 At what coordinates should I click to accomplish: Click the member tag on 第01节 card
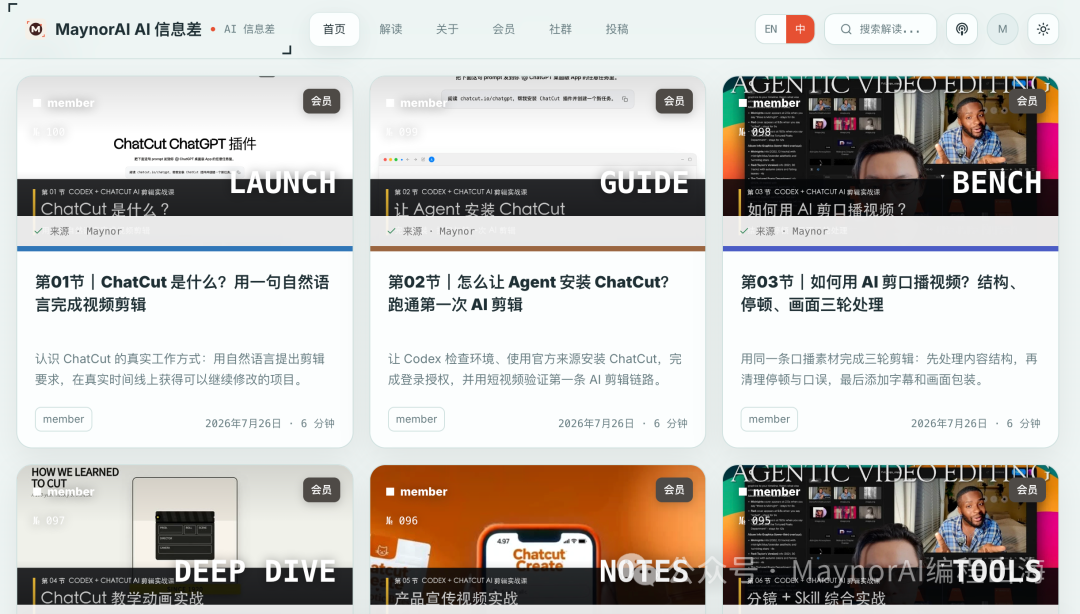(x=63, y=419)
